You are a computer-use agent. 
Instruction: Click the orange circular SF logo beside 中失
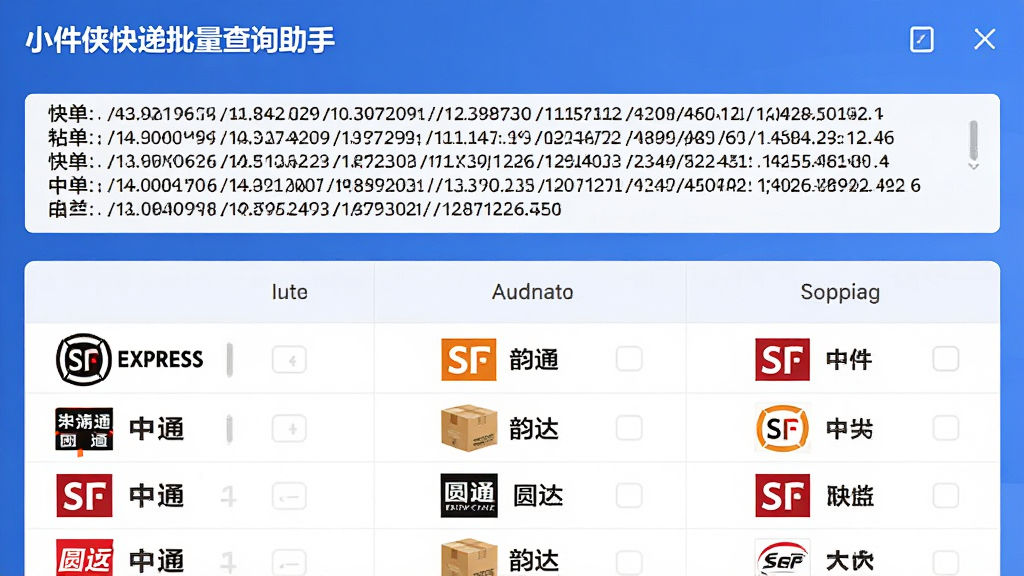point(782,428)
